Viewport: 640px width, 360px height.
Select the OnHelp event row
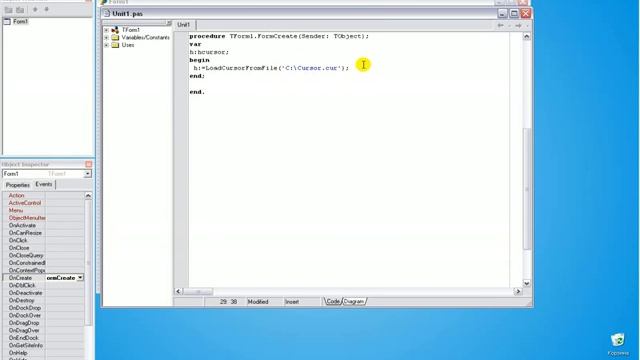(44, 353)
